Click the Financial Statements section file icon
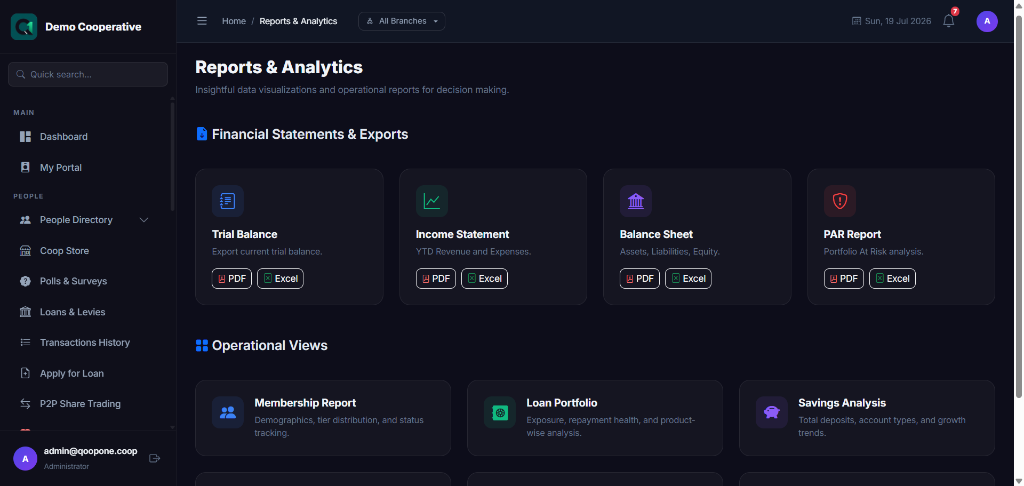Screen dimensions: 1024x486 [202, 134]
